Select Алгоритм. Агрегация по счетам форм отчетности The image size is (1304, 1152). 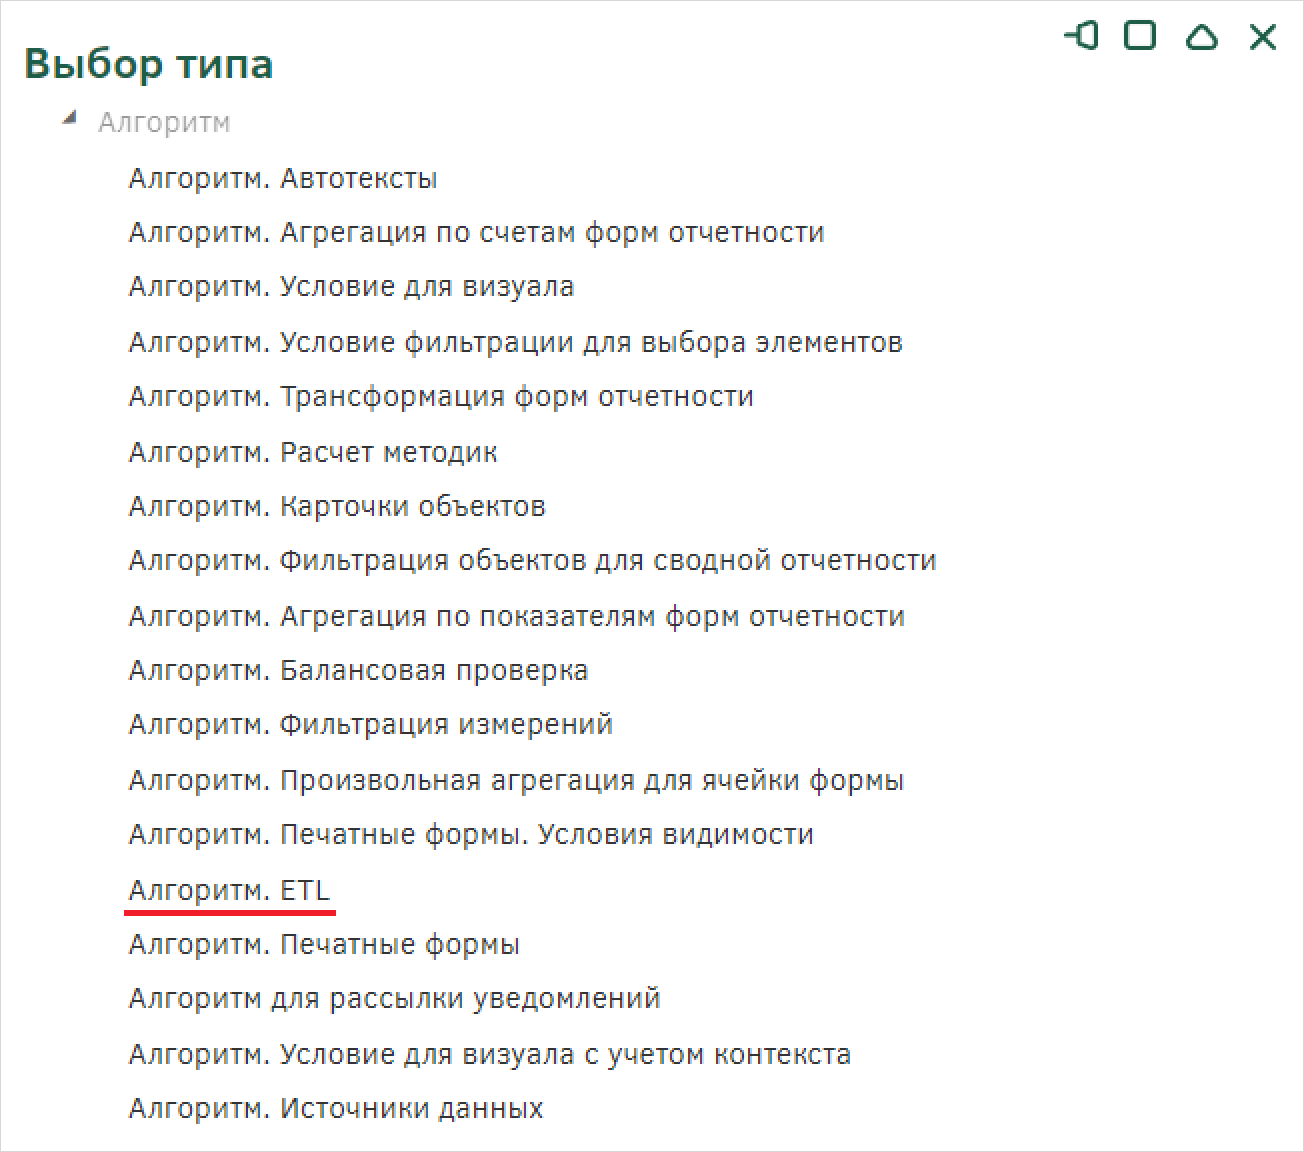point(476,233)
